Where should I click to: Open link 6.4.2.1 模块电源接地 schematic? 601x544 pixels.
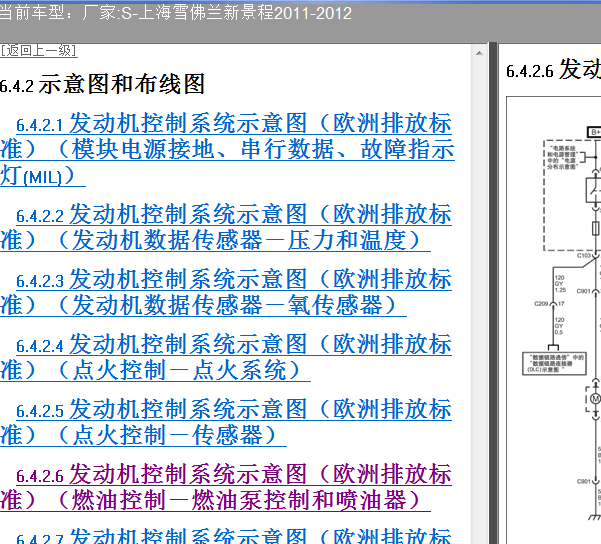227,149
